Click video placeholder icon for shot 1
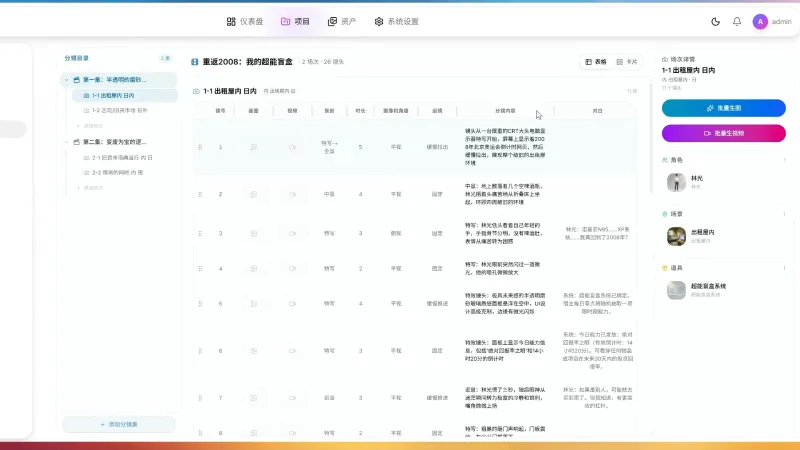 [x=292, y=147]
